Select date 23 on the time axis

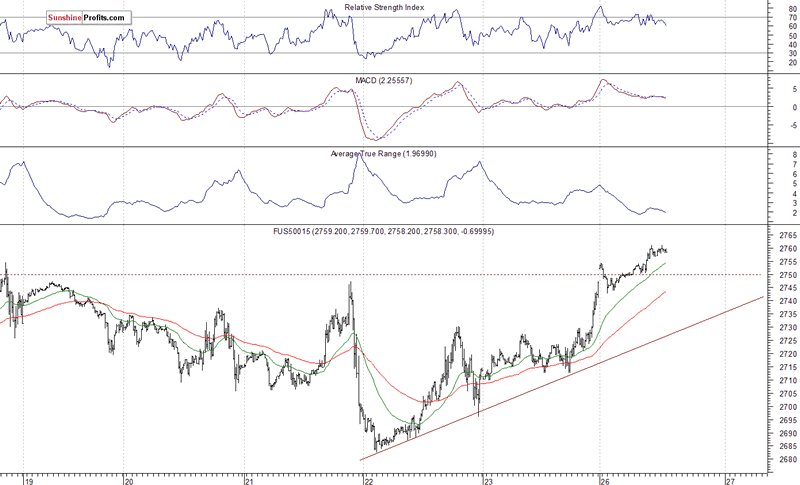486,478
